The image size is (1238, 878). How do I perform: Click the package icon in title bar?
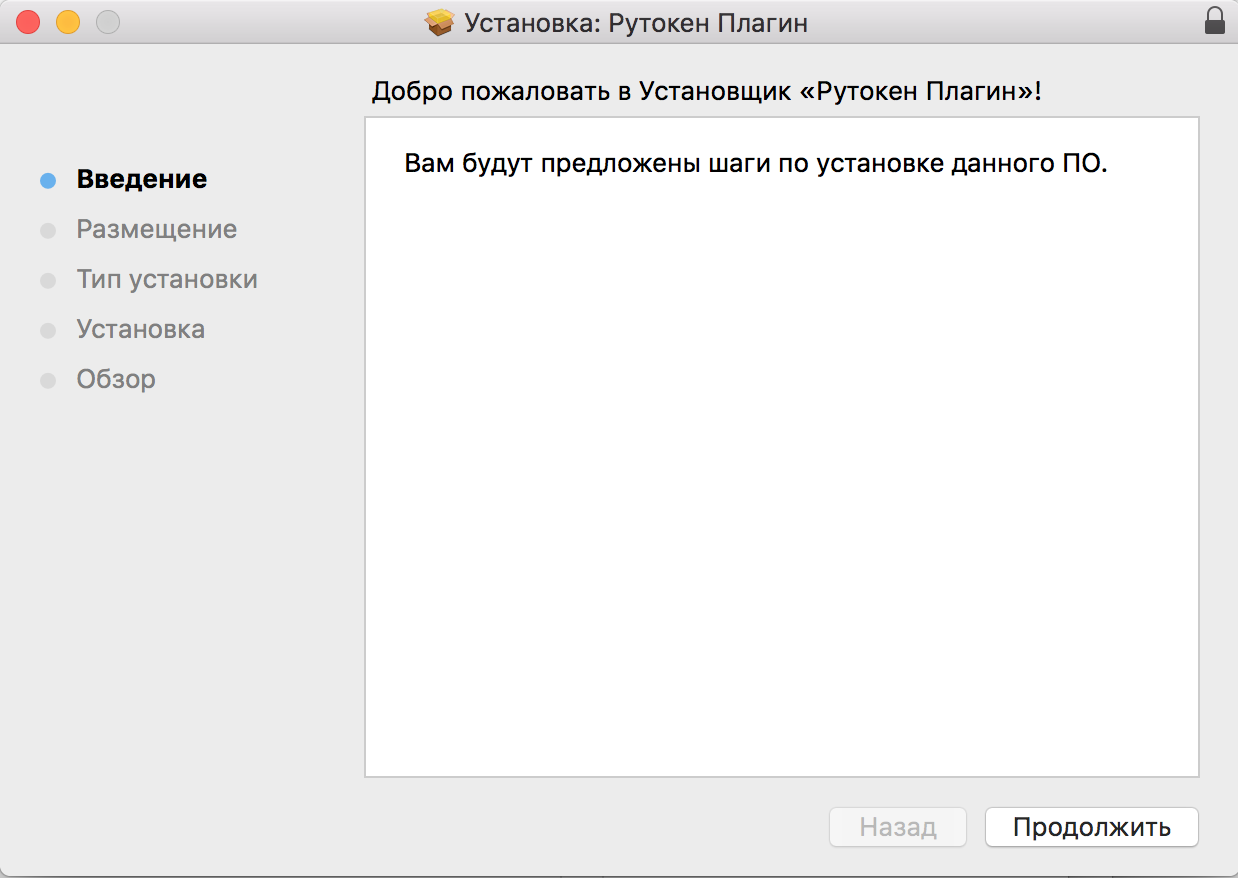coord(440,22)
